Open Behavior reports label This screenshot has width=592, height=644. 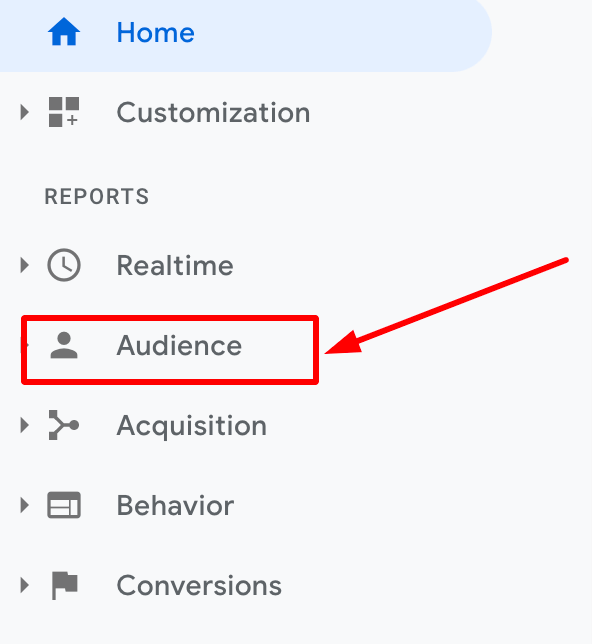175,506
